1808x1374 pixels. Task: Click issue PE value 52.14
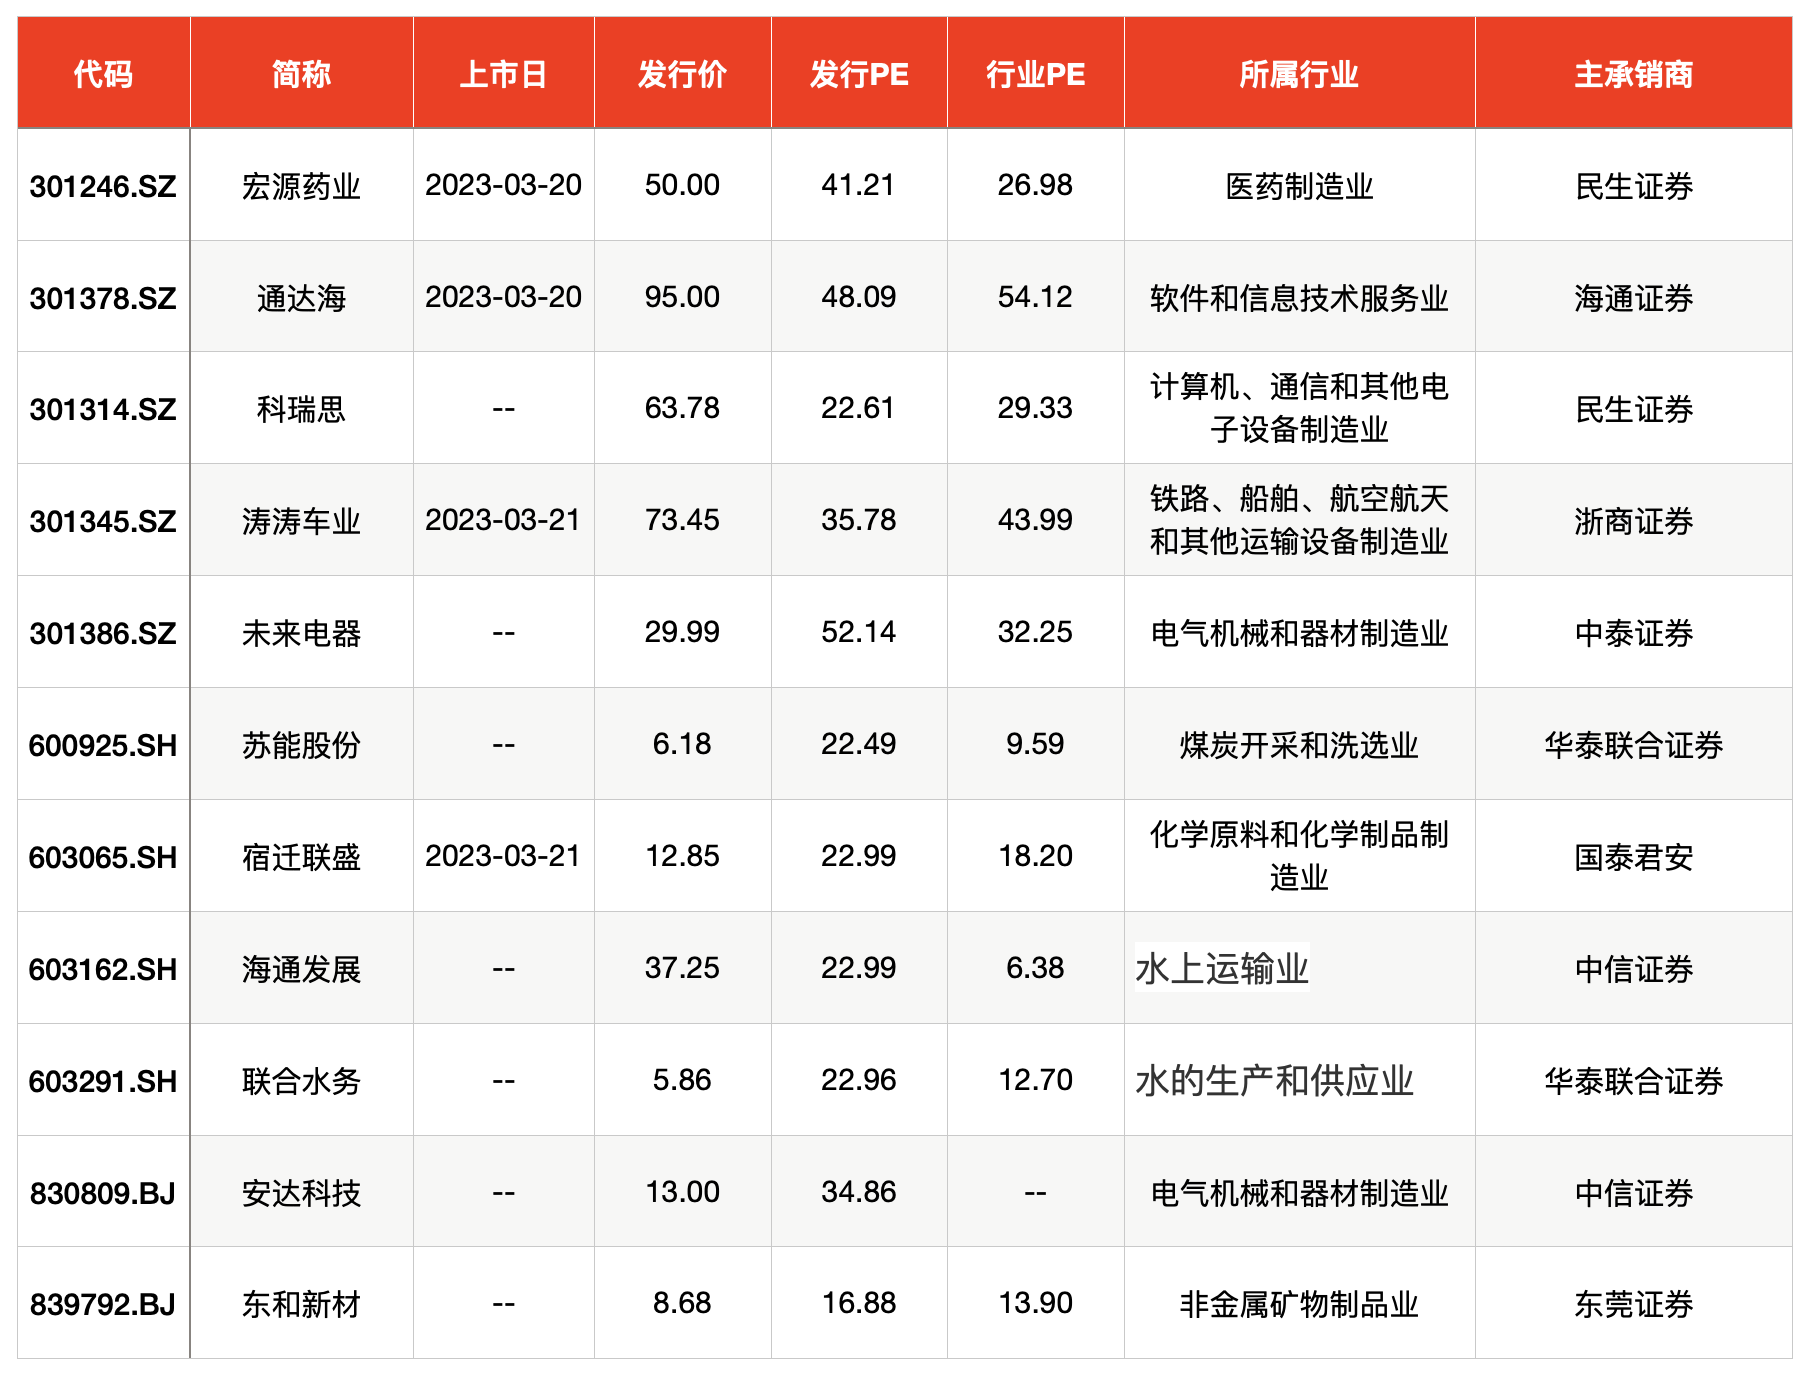click(x=859, y=632)
